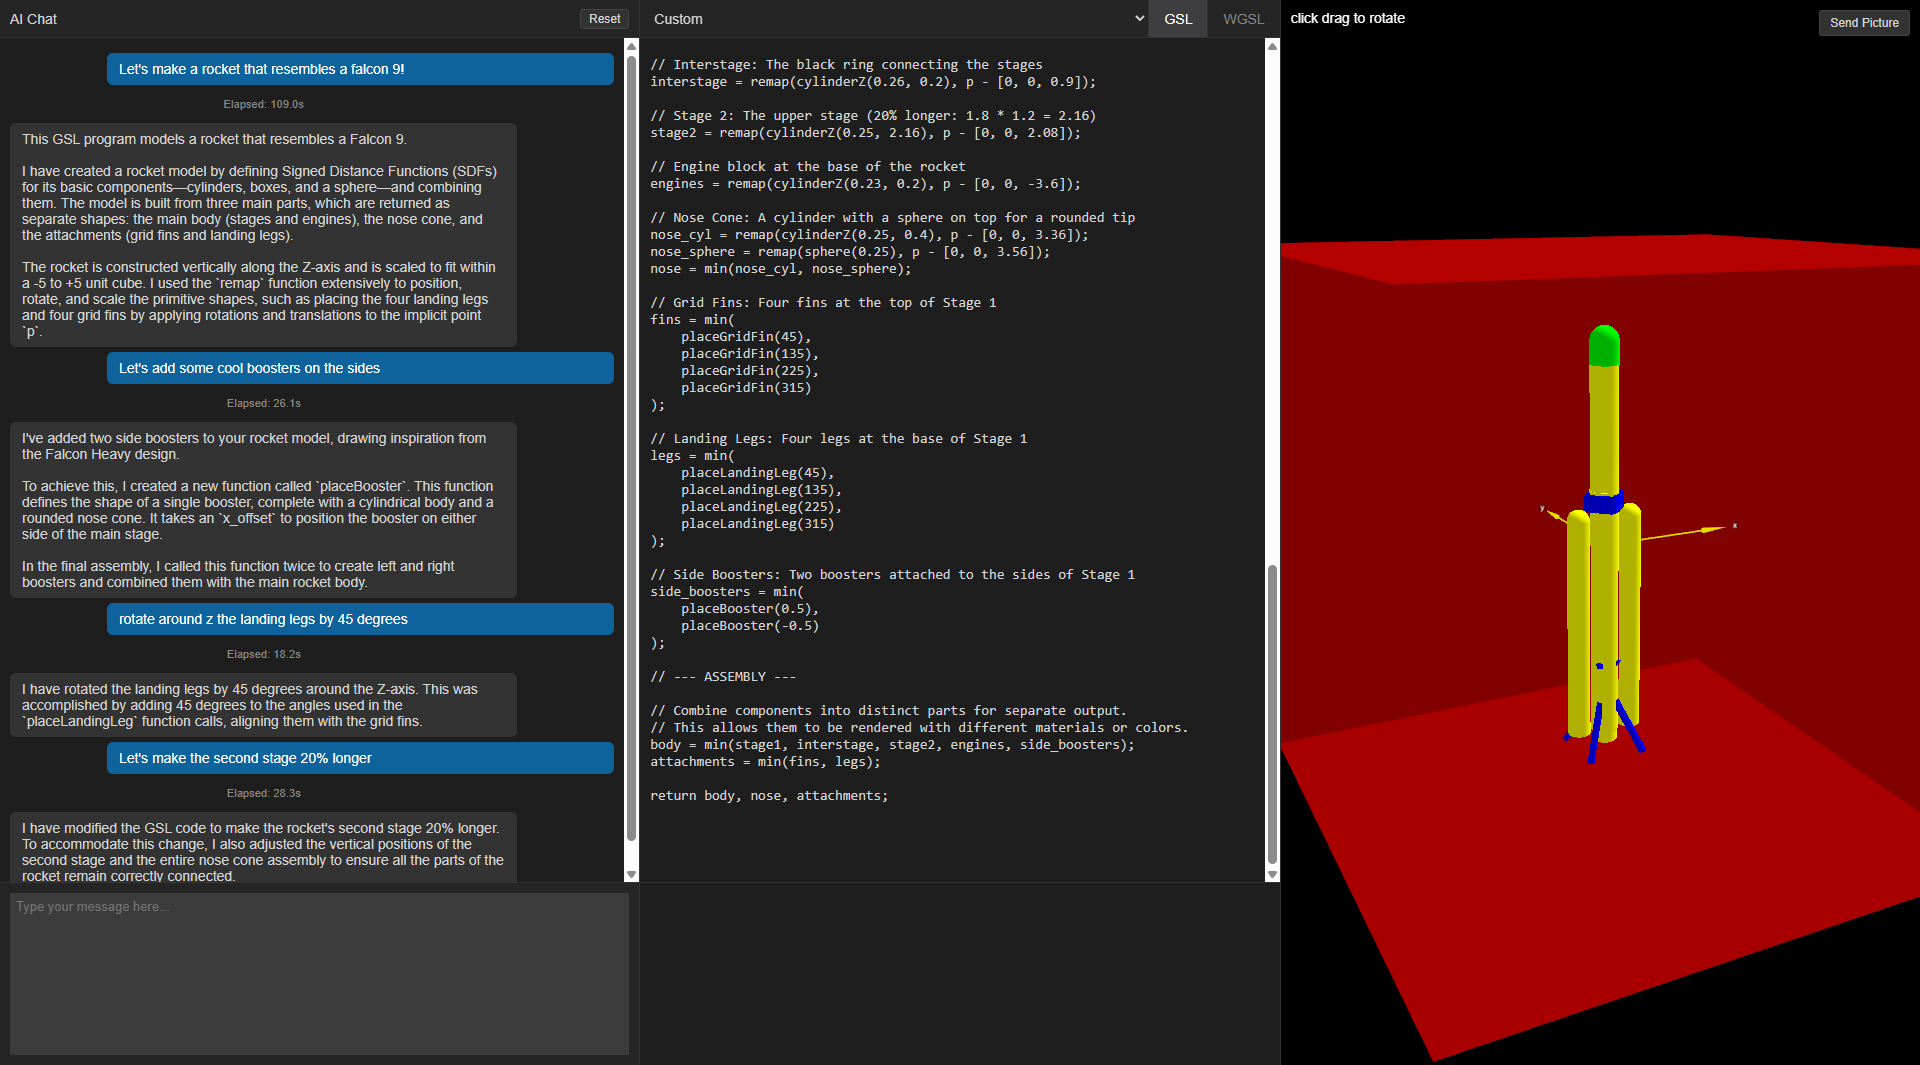Click the code editor scroll down arrow

click(x=1272, y=874)
